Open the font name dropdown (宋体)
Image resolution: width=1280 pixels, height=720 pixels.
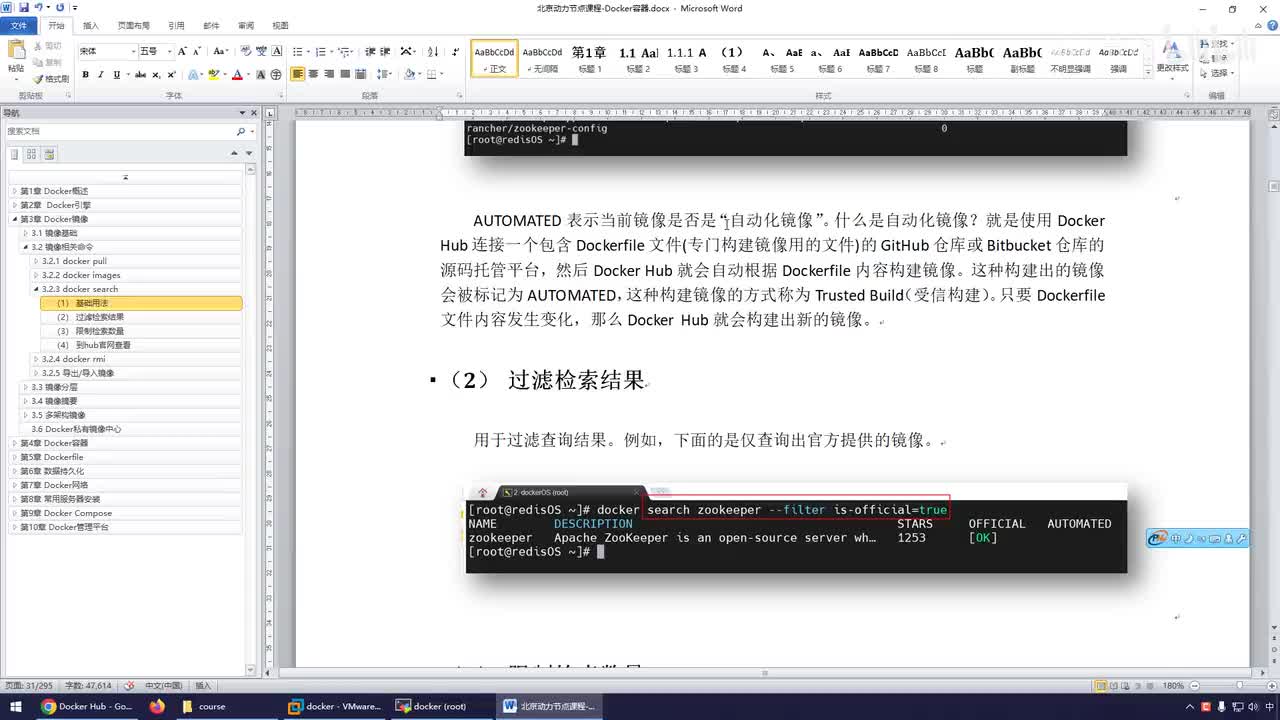click(x=132, y=51)
